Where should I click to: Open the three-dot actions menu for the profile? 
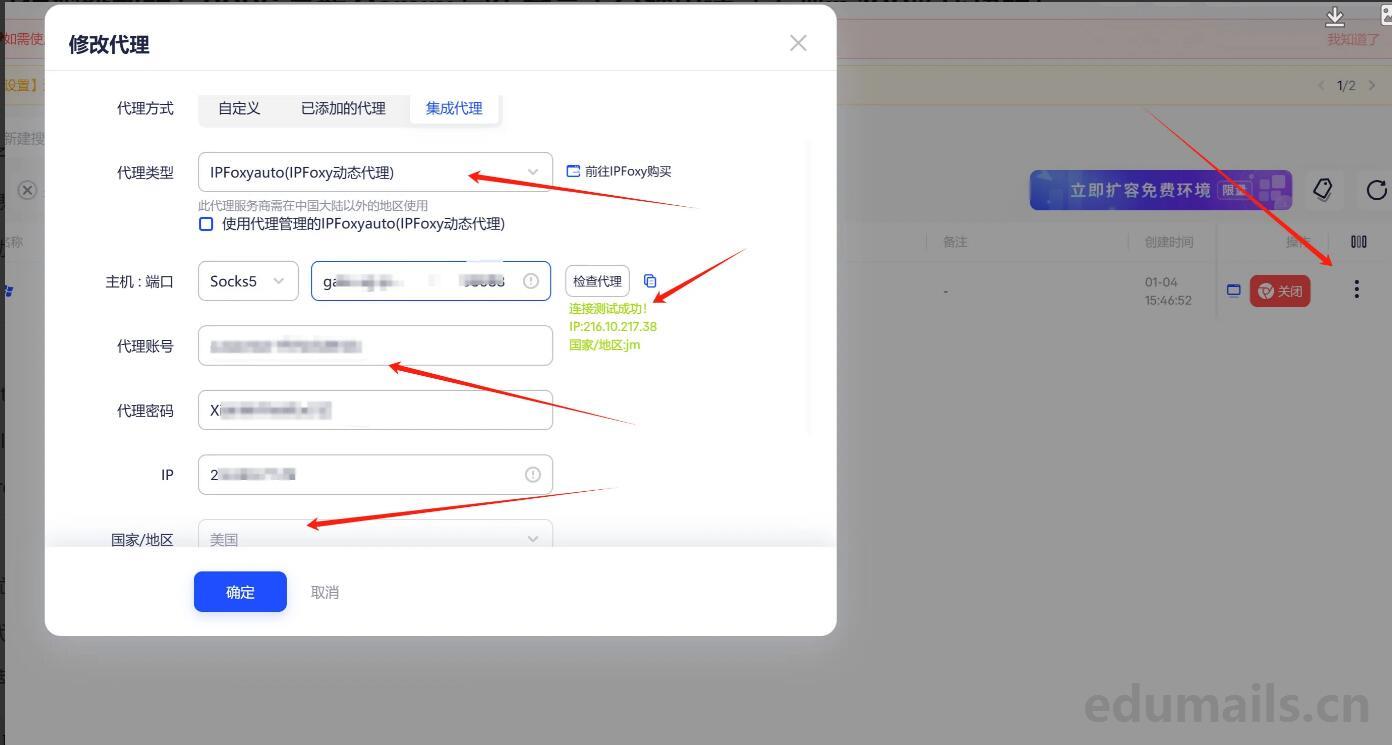coord(1356,289)
